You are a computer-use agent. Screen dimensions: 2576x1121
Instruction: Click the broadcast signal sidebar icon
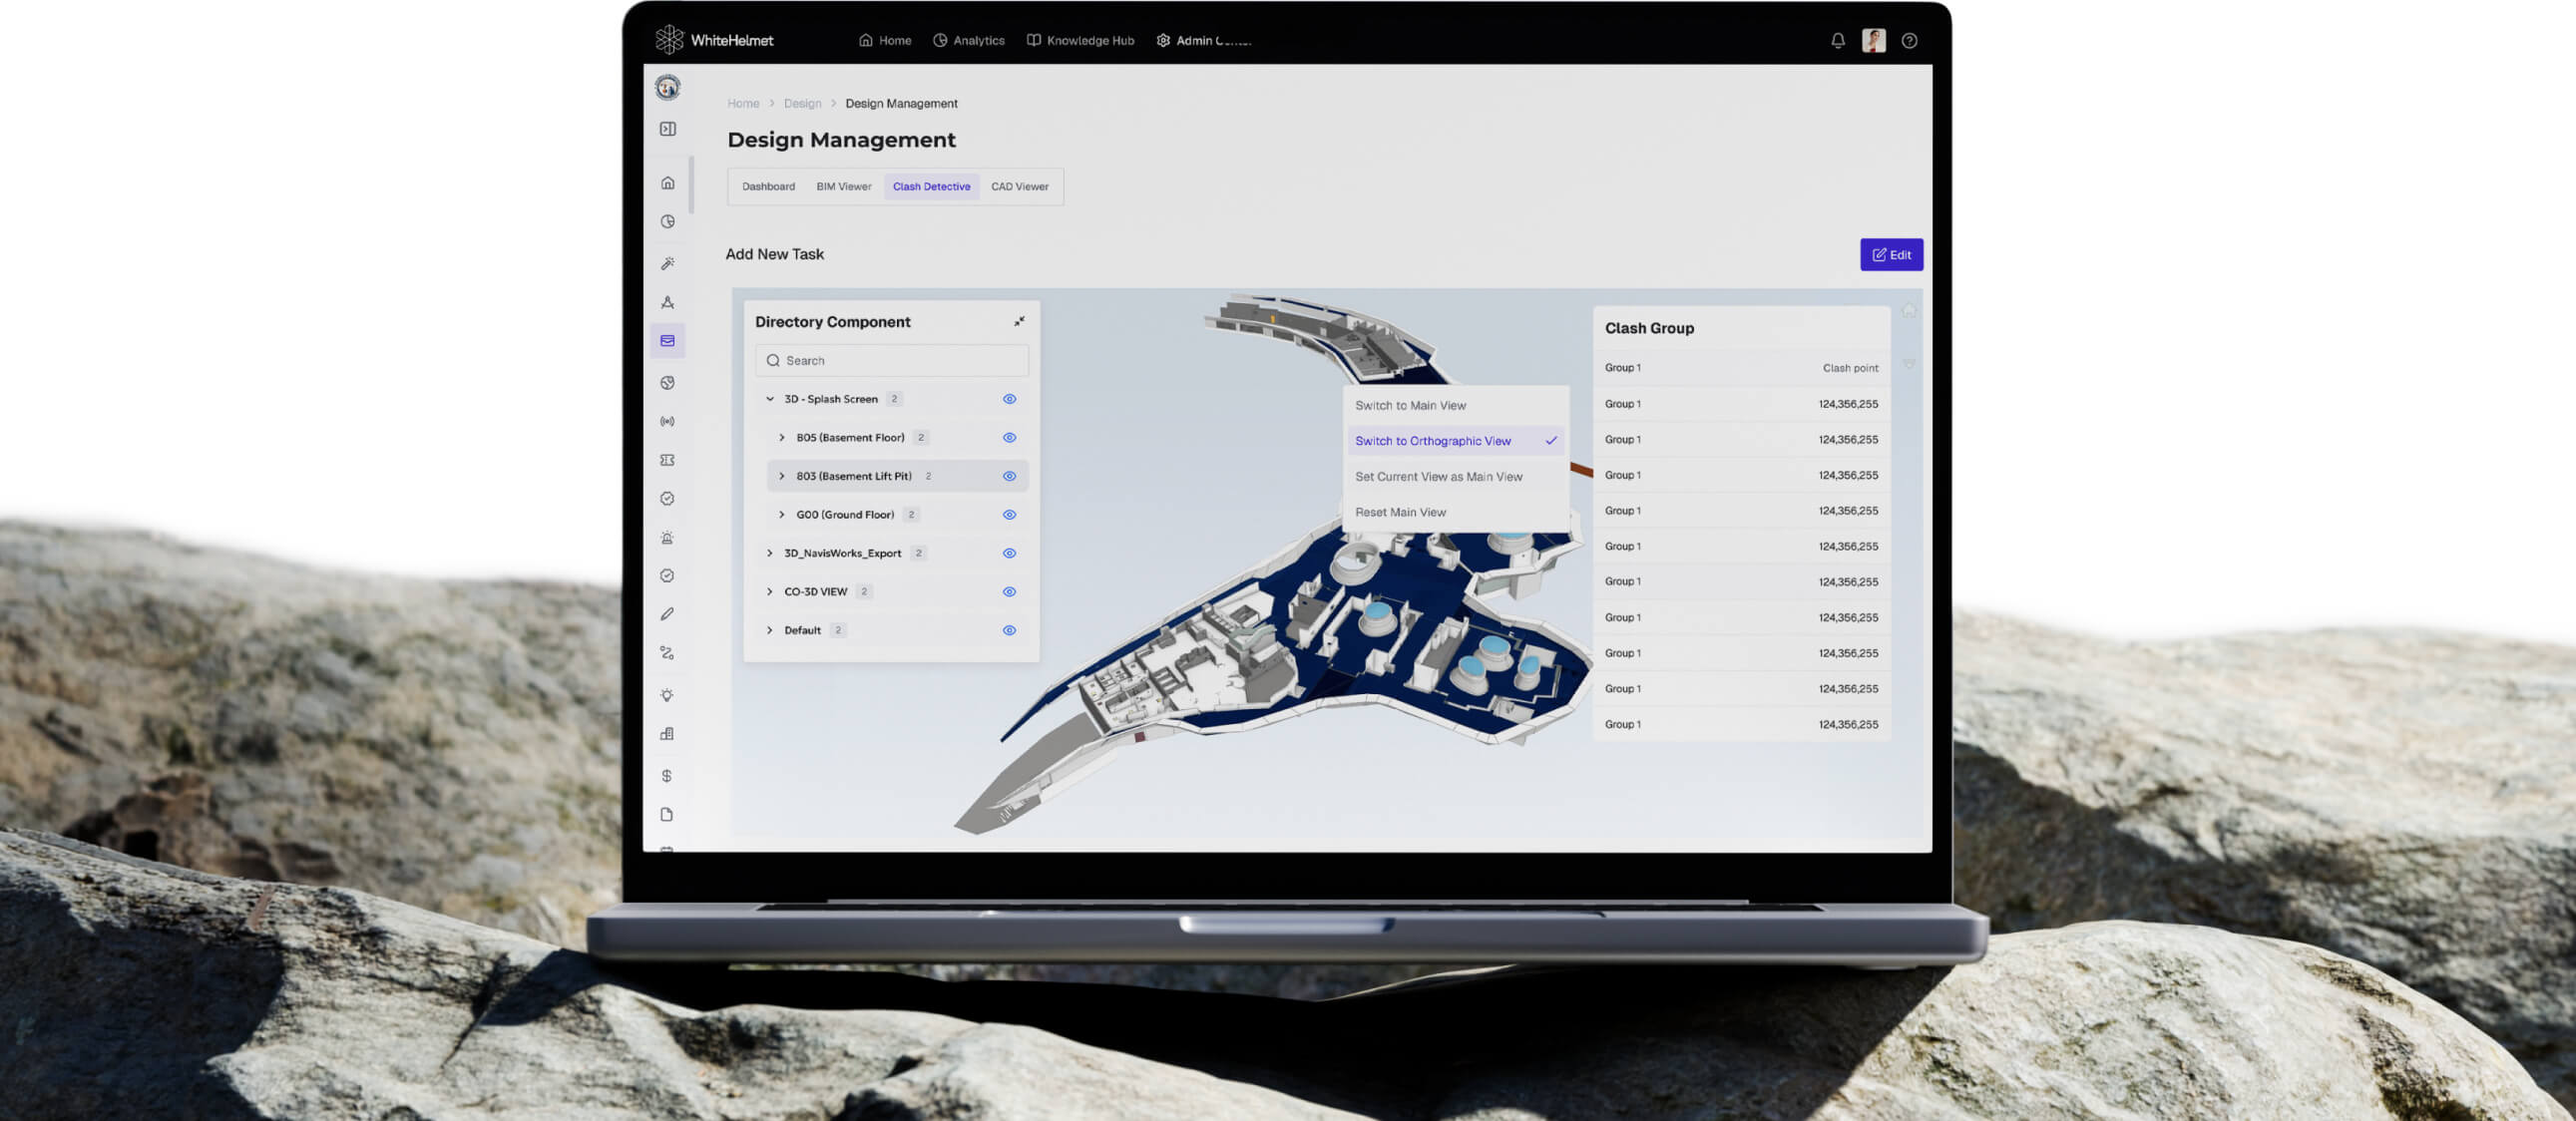pos(668,422)
